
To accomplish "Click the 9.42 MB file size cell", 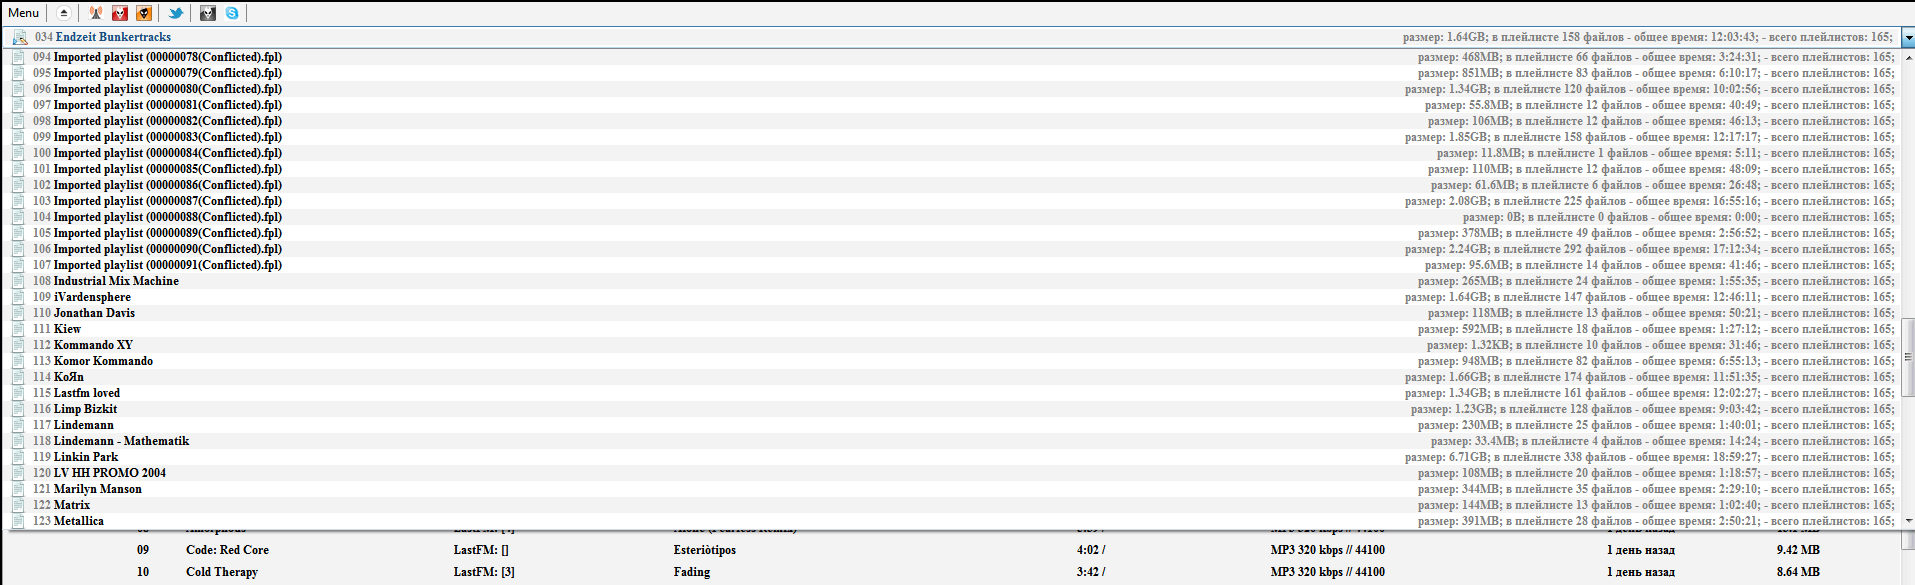I will pos(1798,550).
